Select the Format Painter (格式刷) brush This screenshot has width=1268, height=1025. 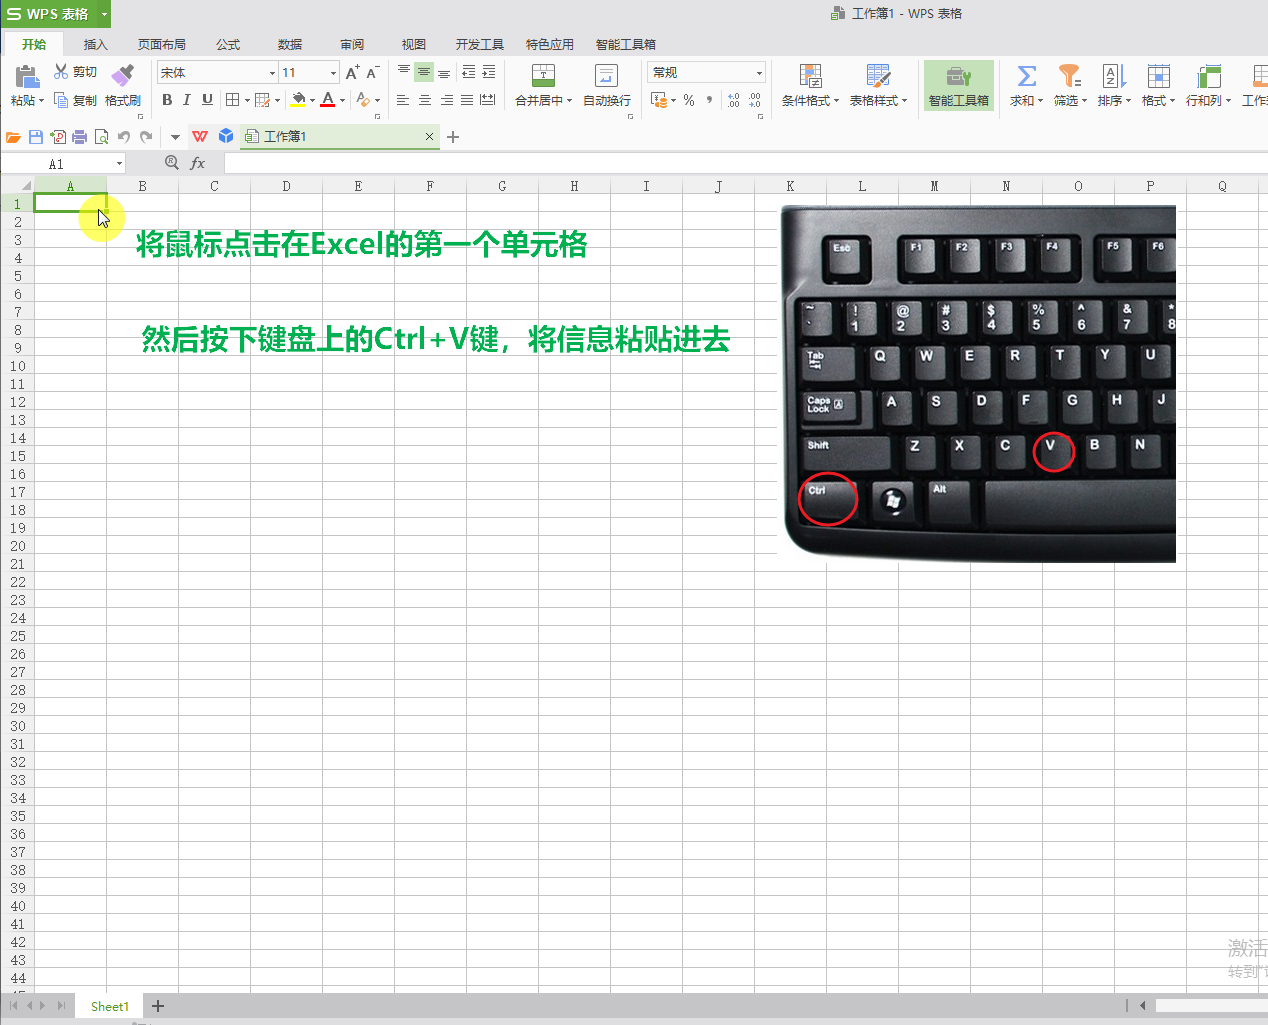pos(123,76)
